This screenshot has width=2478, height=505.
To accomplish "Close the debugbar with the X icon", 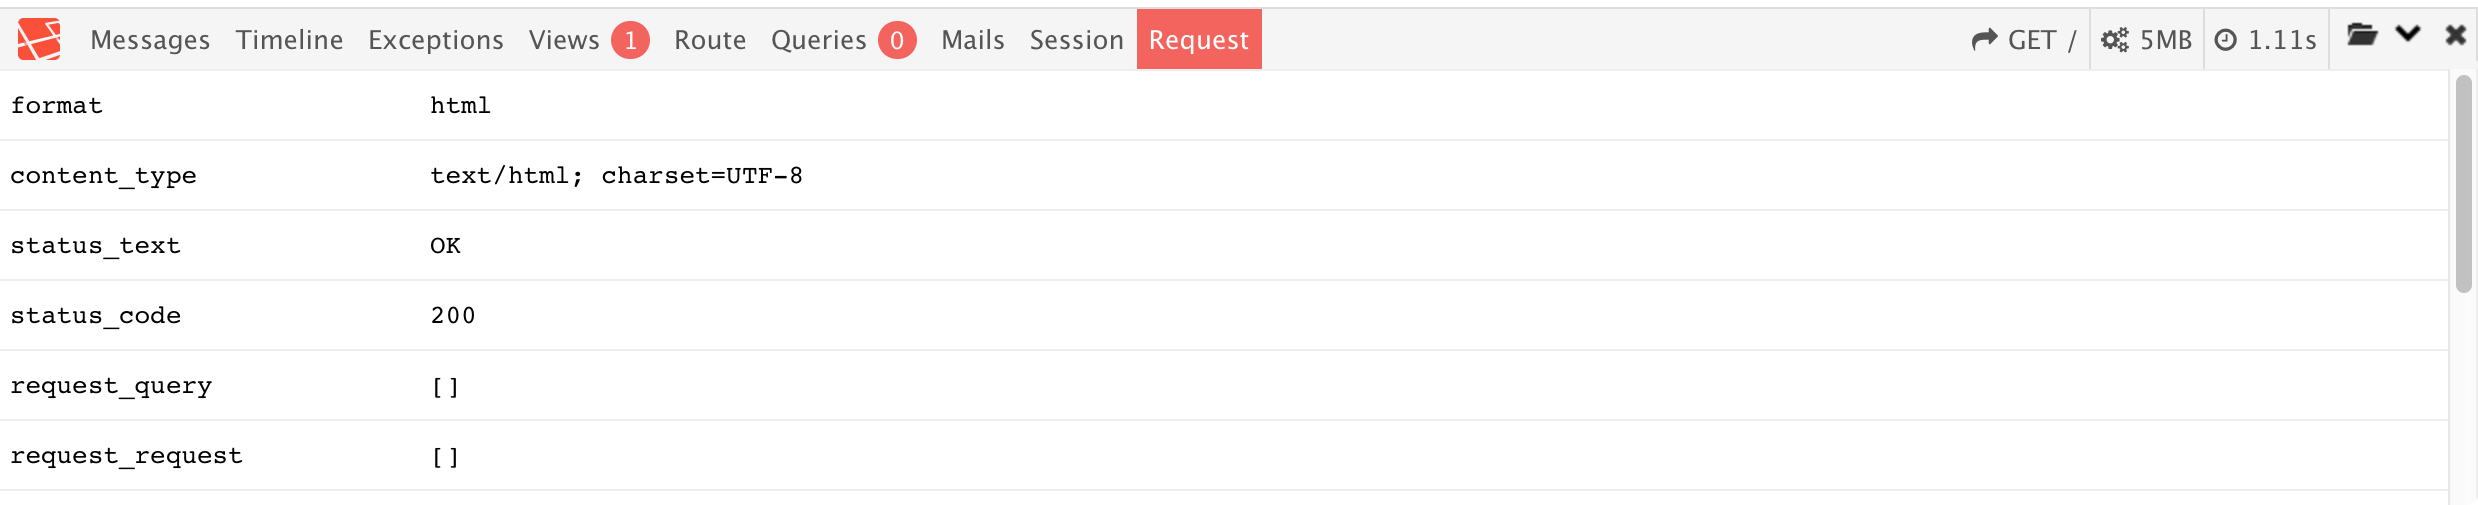I will tap(2455, 35).
